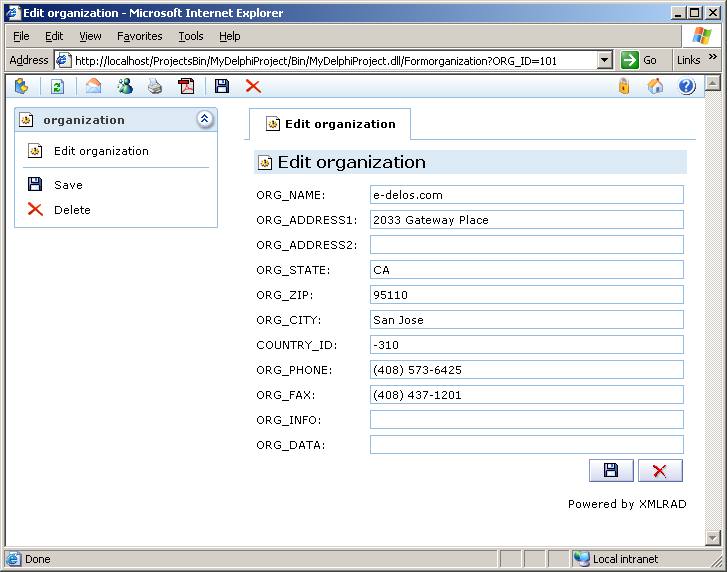Open the address bar dropdown arrow
Image resolution: width=727 pixels, height=572 pixels.
click(604, 60)
